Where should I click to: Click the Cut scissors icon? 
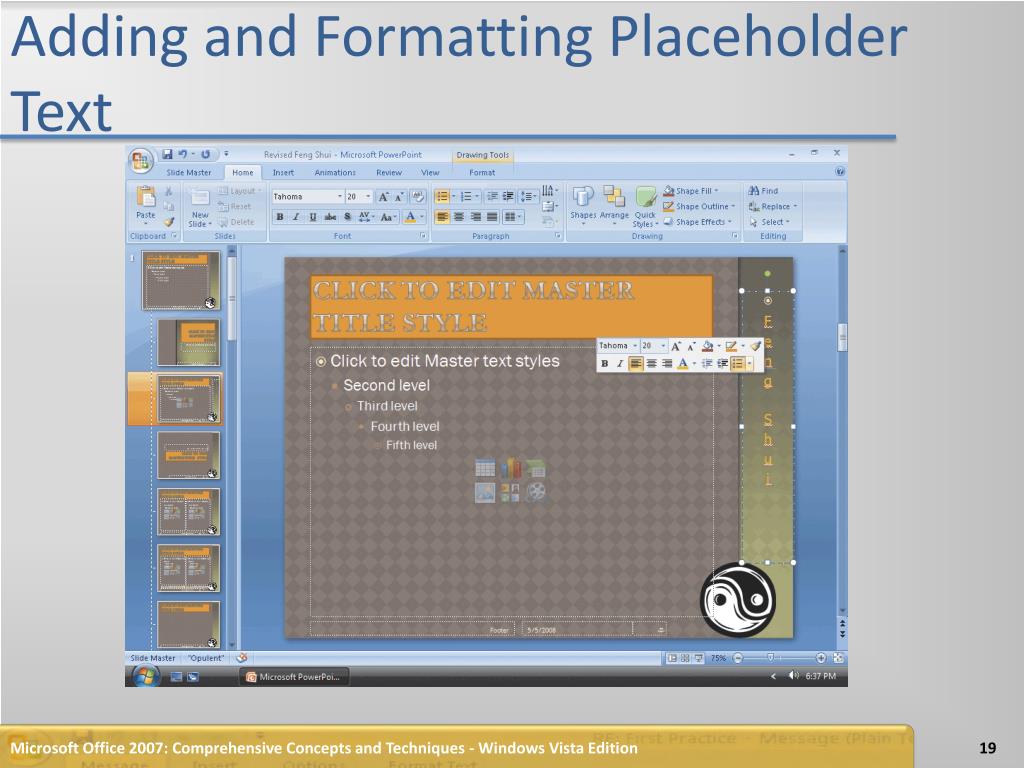pos(168,191)
